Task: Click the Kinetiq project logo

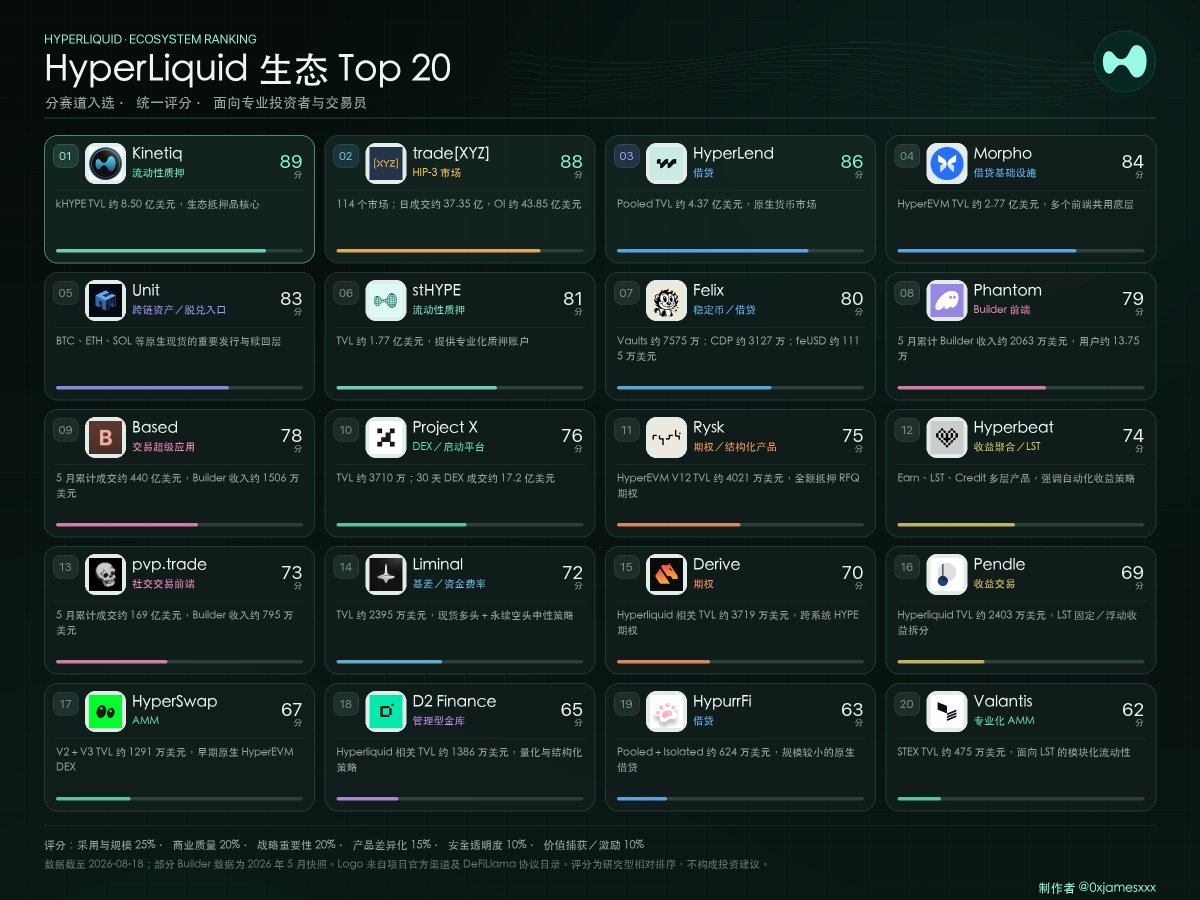Action: [105, 164]
